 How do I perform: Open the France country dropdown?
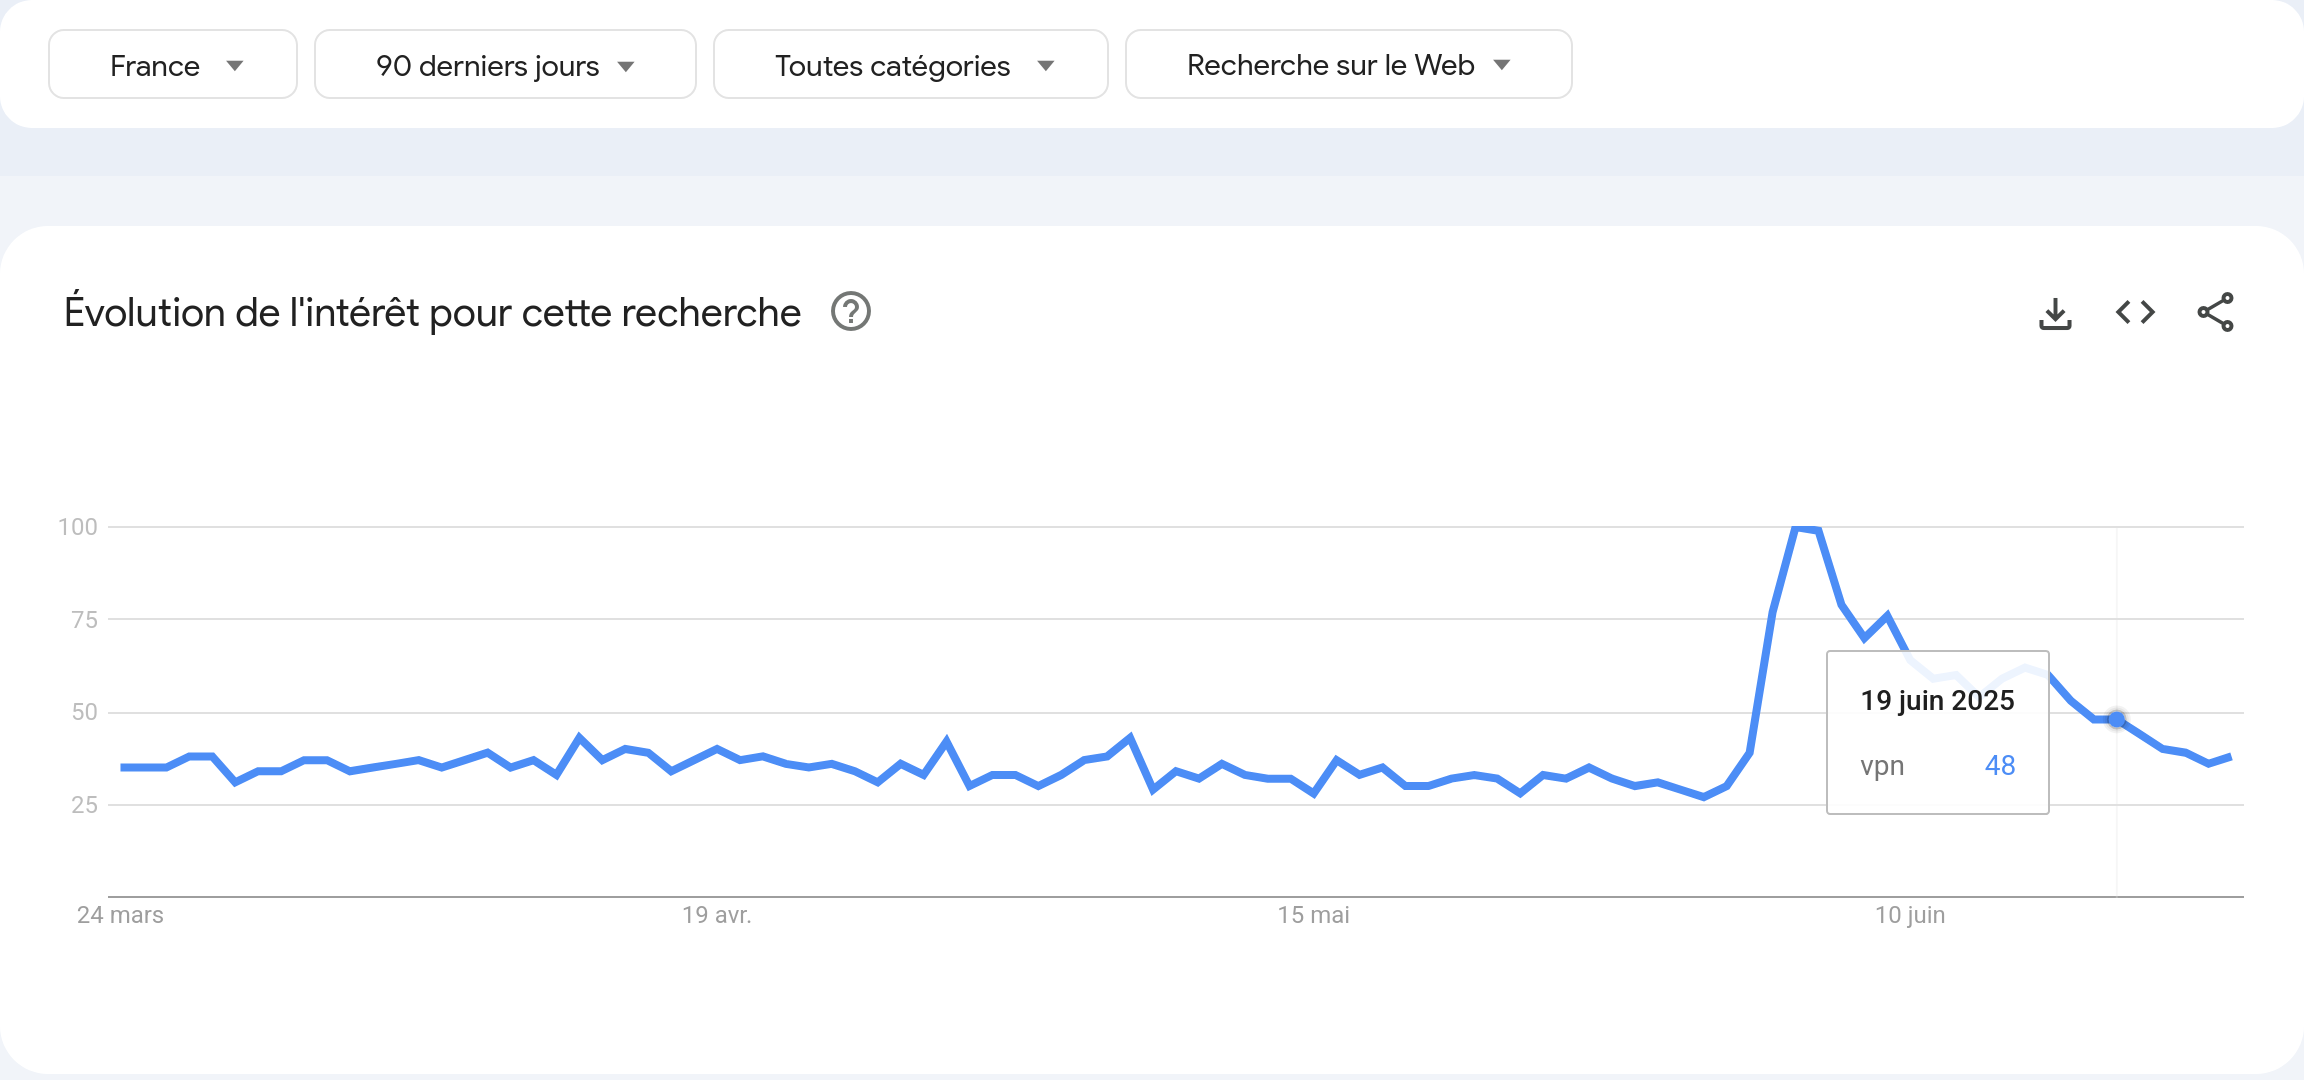(173, 65)
